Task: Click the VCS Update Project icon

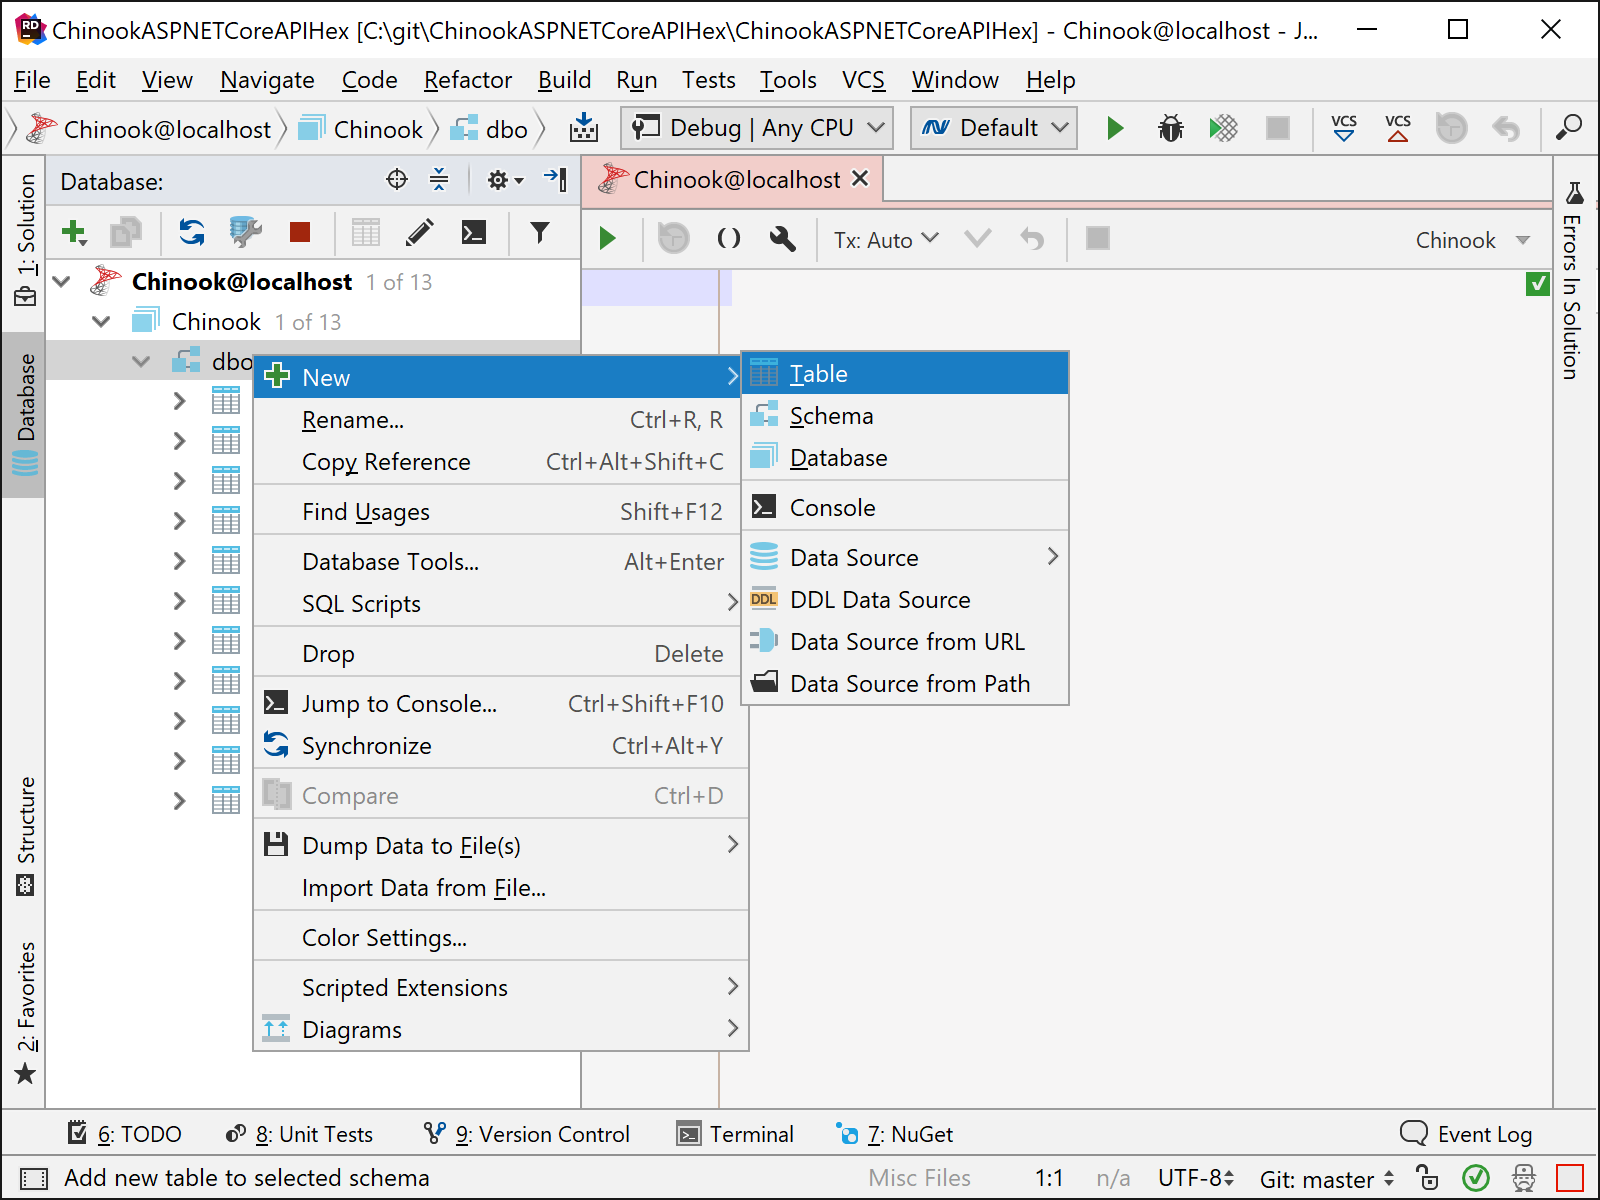Action: 1344,128
